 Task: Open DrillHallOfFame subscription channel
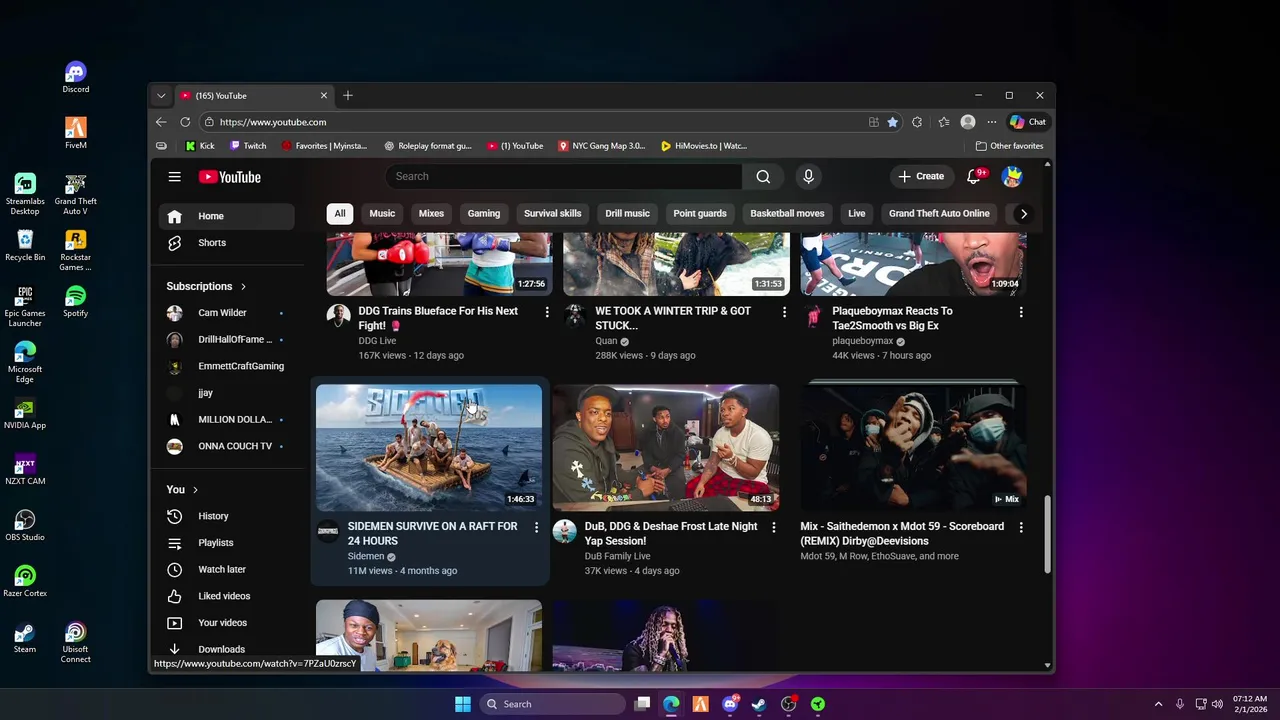pyautogui.click(x=226, y=339)
